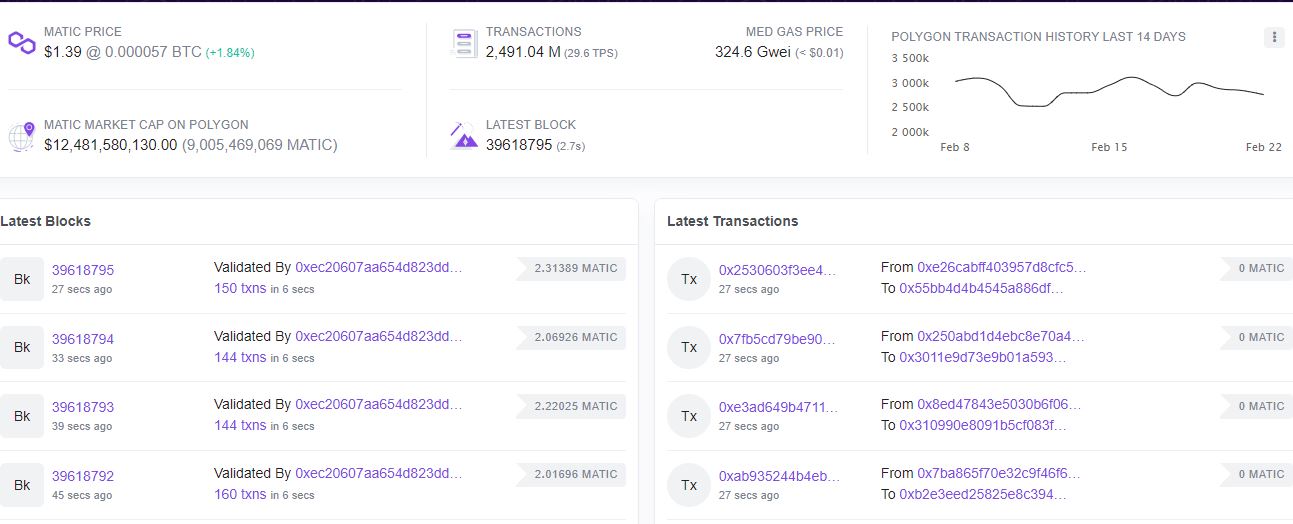Click the latest block gauge icon
Screen dimensions: 1293x524
(x=465, y=135)
